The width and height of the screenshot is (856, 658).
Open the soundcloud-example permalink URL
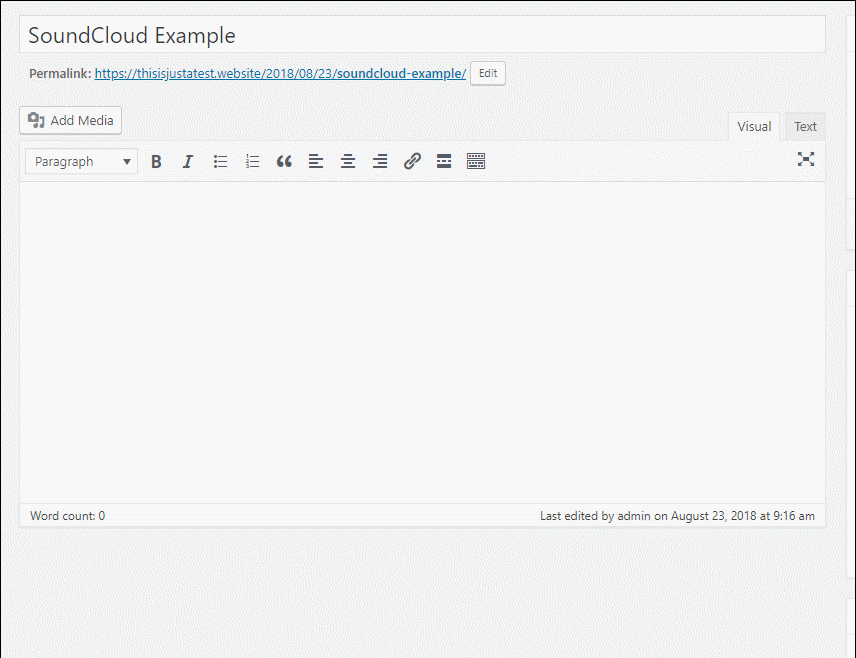click(x=280, y=74)
